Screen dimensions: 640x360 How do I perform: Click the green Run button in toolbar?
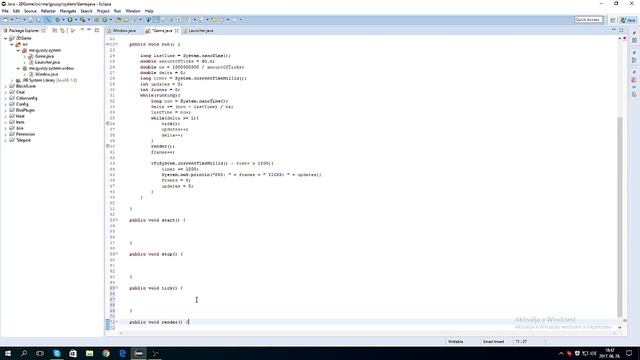(70, 20)
